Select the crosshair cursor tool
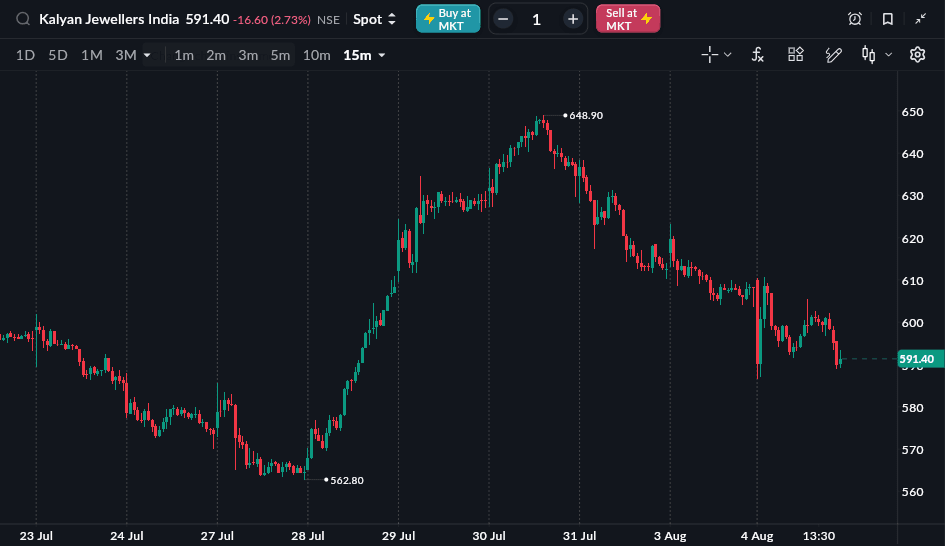The width and height of the screenshot is (945, 546). coord(709,55)
